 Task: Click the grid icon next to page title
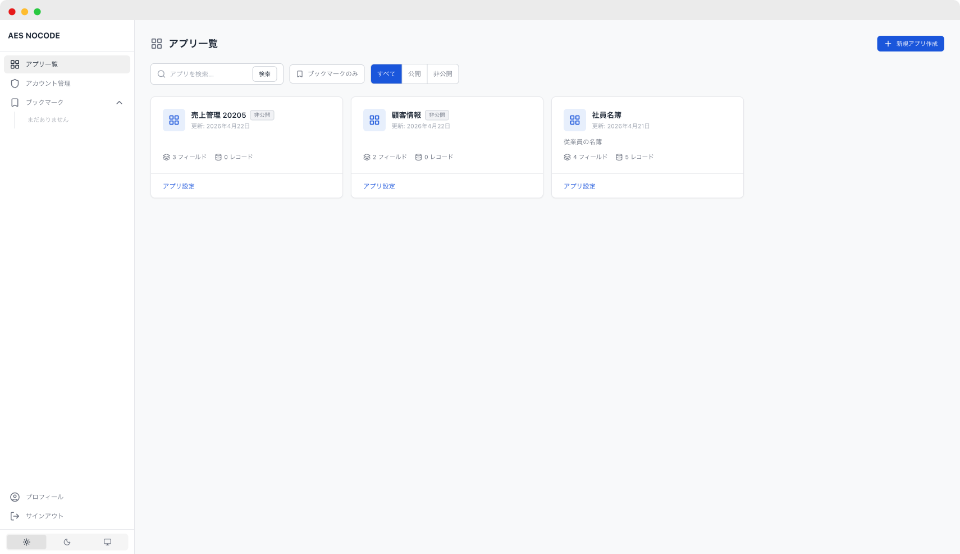tap(157, 43)
